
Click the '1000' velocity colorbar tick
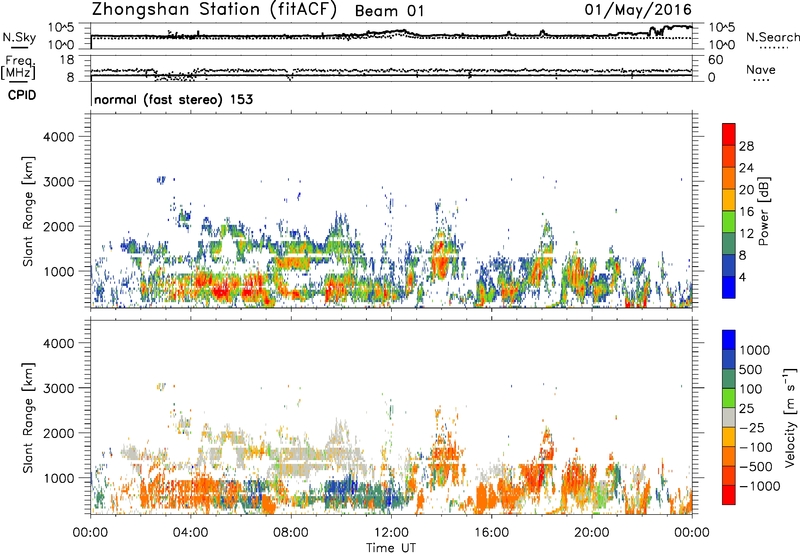pyautogui.click(x=755, y=350)
